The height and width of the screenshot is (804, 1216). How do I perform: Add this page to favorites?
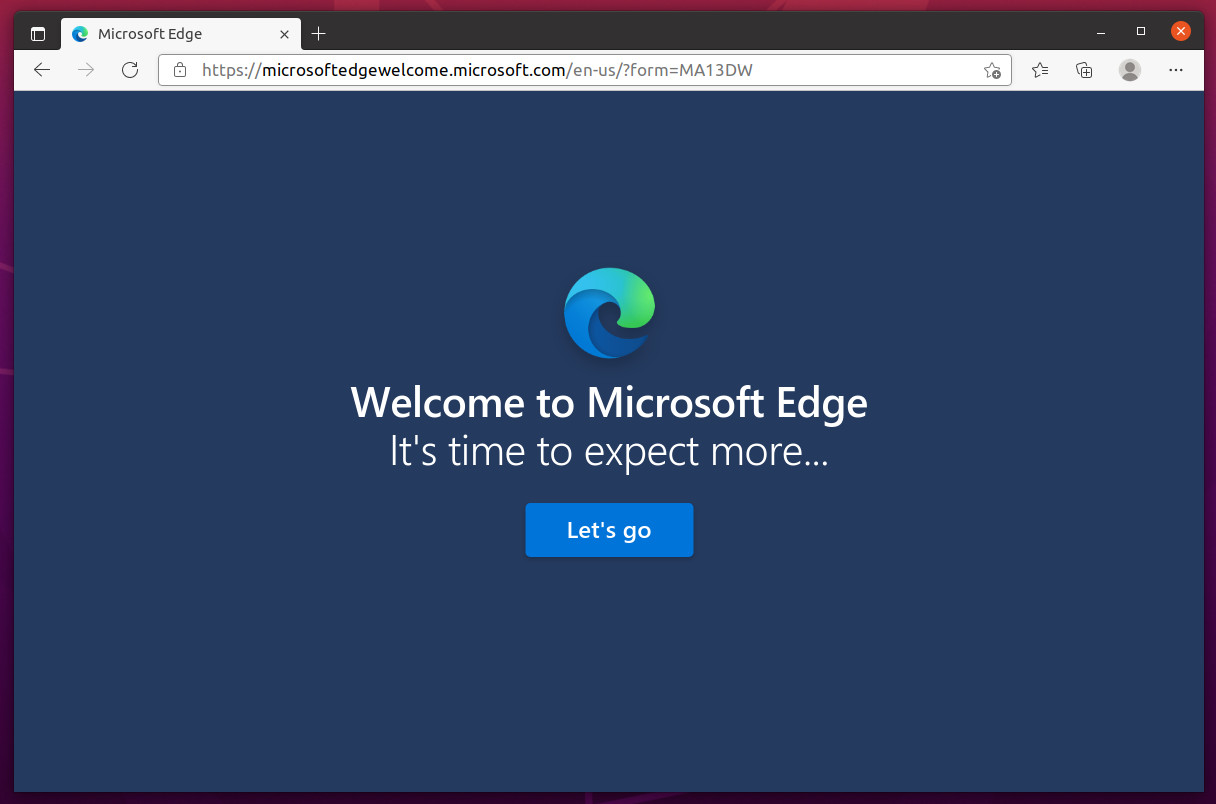(x=993, y=70)
